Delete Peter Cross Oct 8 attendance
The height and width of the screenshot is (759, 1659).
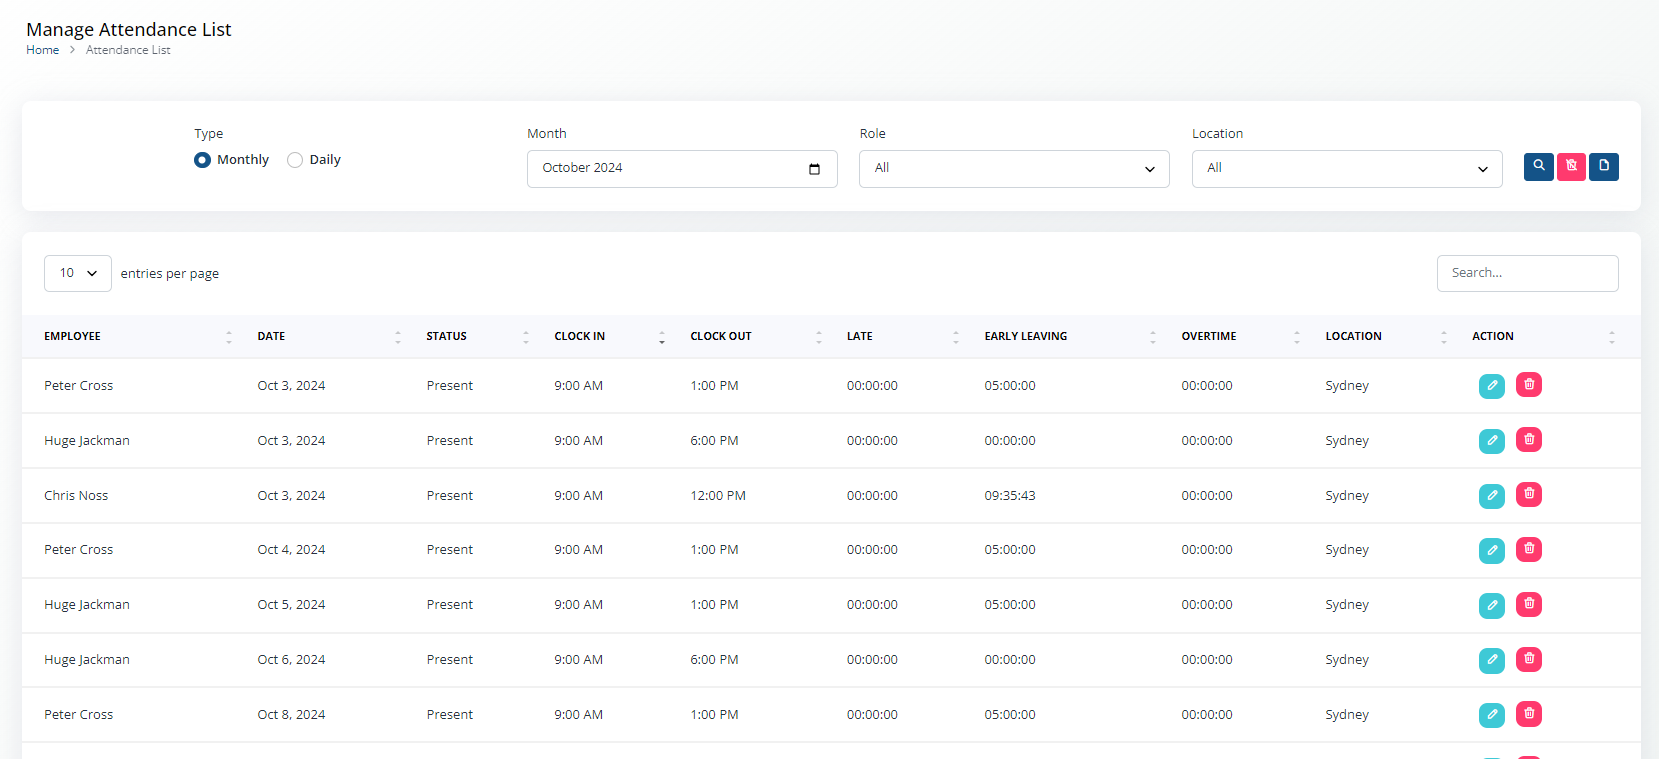1529,713
